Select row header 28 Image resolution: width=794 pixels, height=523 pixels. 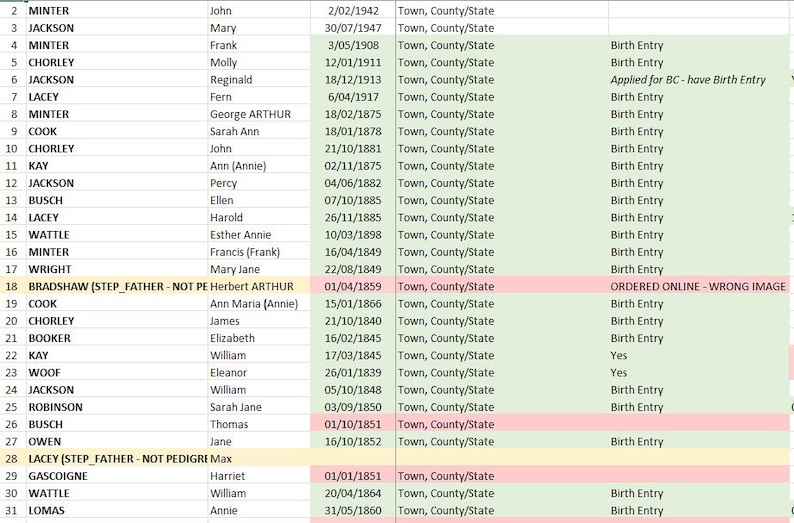click(x=13, y=459)
